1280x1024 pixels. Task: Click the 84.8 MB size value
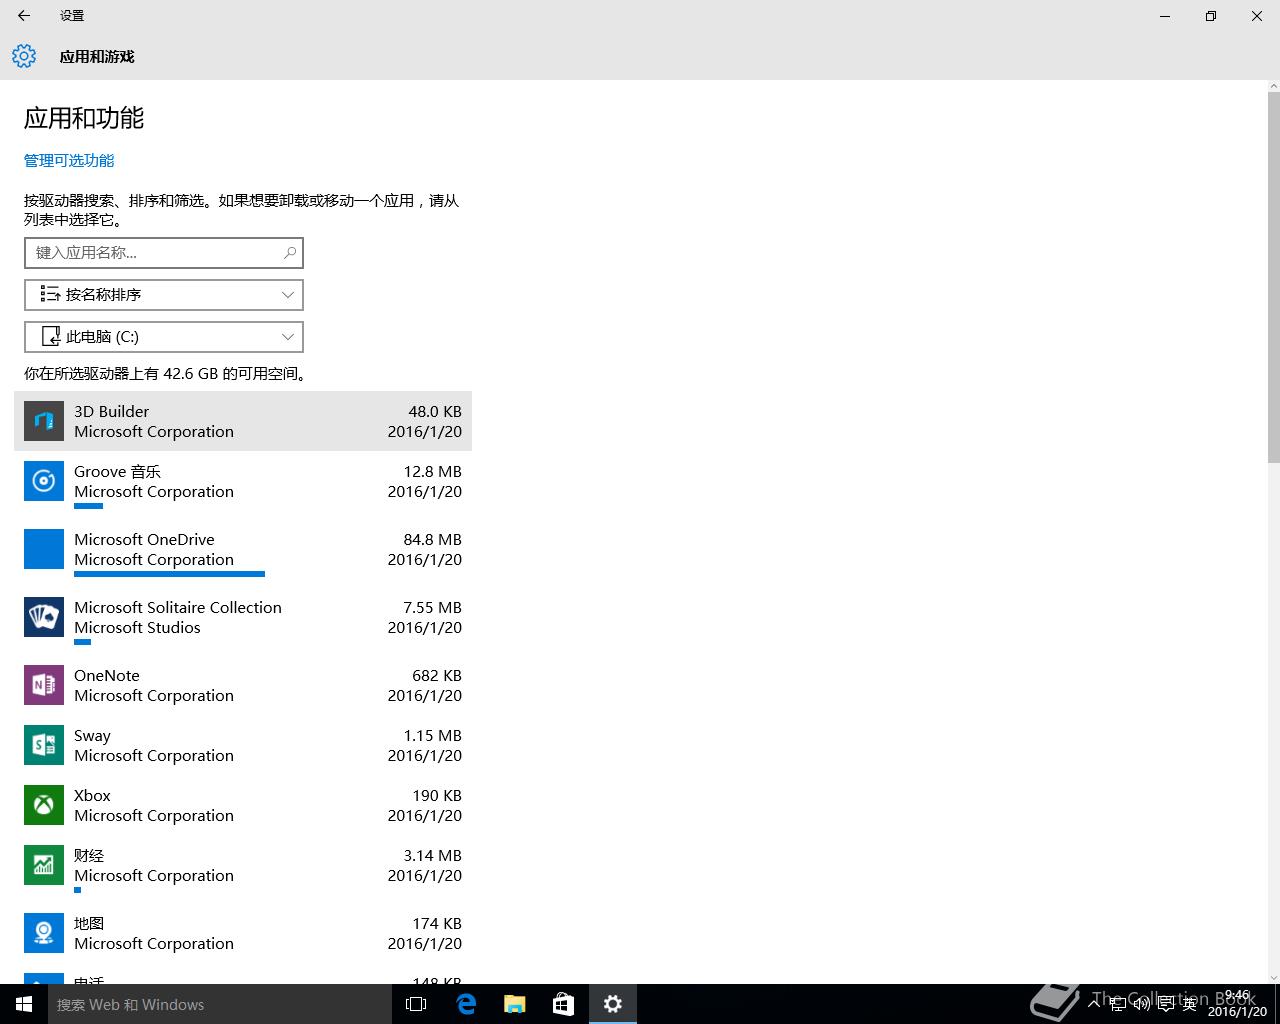coord(433,539)
